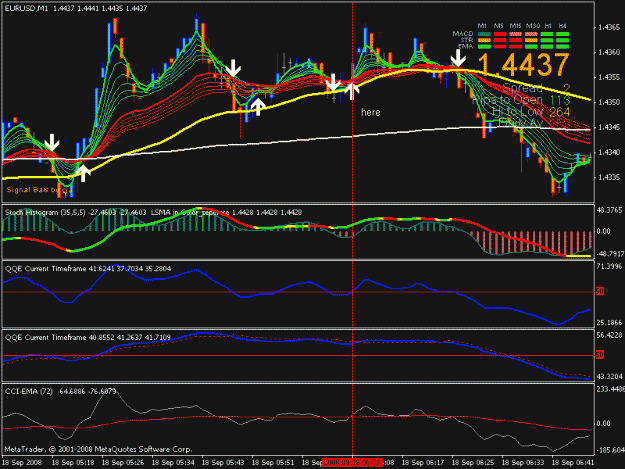Click the EMA H1 signal bar
Screen dimensions: 625x469
click(x=547, y=47)
